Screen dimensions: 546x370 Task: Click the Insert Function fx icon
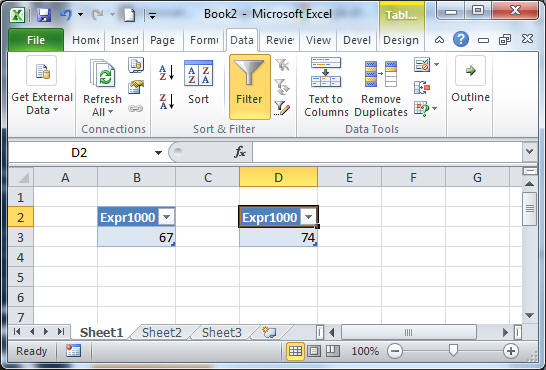pos(240,152)
